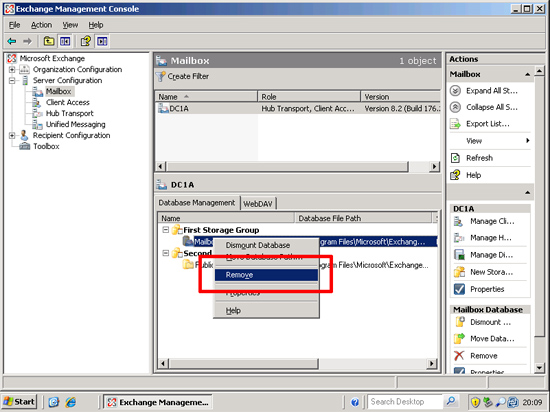This screenshot has height=412, width=550.
Task: Select Client Access tree node
Action: [x=68, y=102]
